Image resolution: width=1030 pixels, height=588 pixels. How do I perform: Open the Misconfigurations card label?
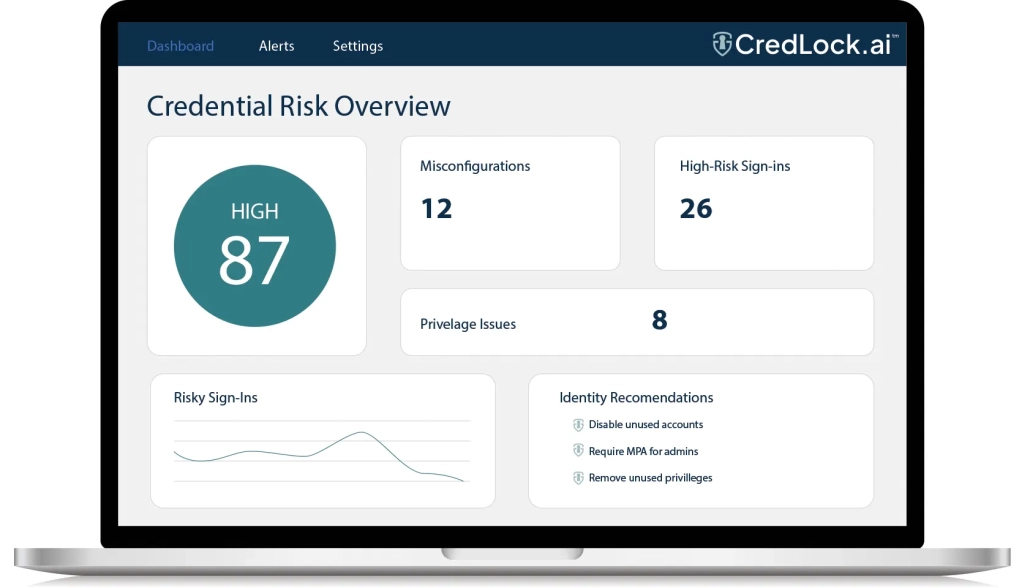[475, 166]
